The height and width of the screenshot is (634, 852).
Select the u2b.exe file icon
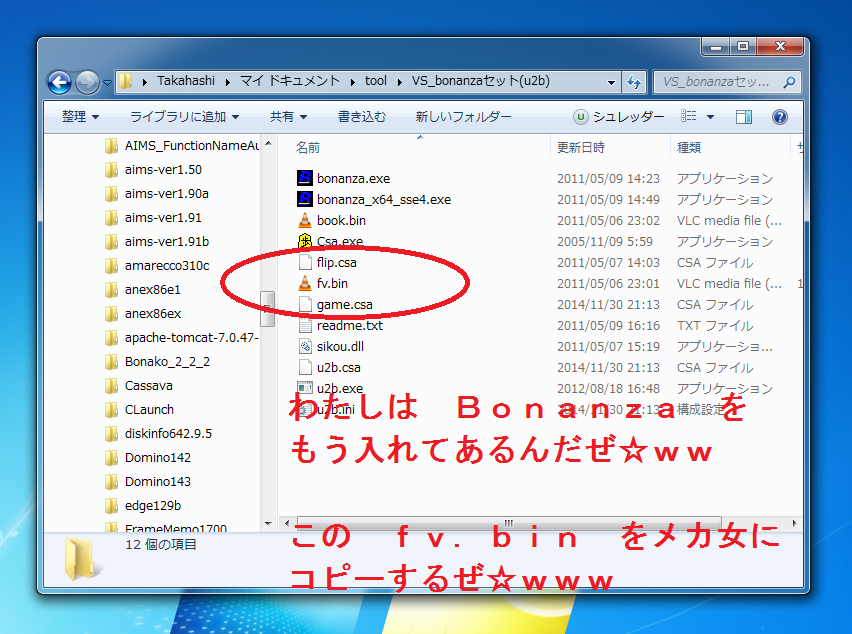(x=305, y=388)
